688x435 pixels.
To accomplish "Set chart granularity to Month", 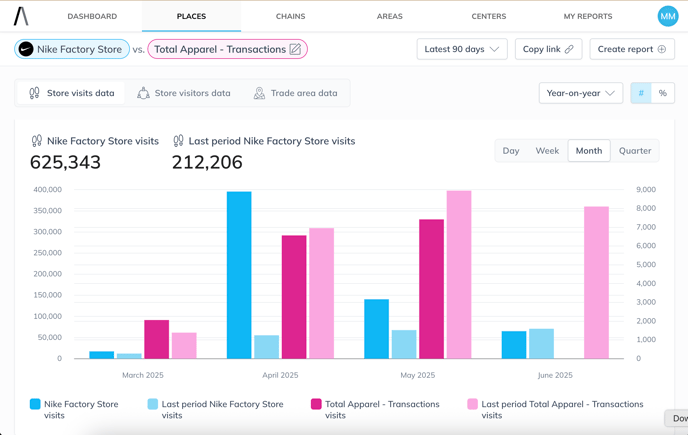I will coord(589,151).
